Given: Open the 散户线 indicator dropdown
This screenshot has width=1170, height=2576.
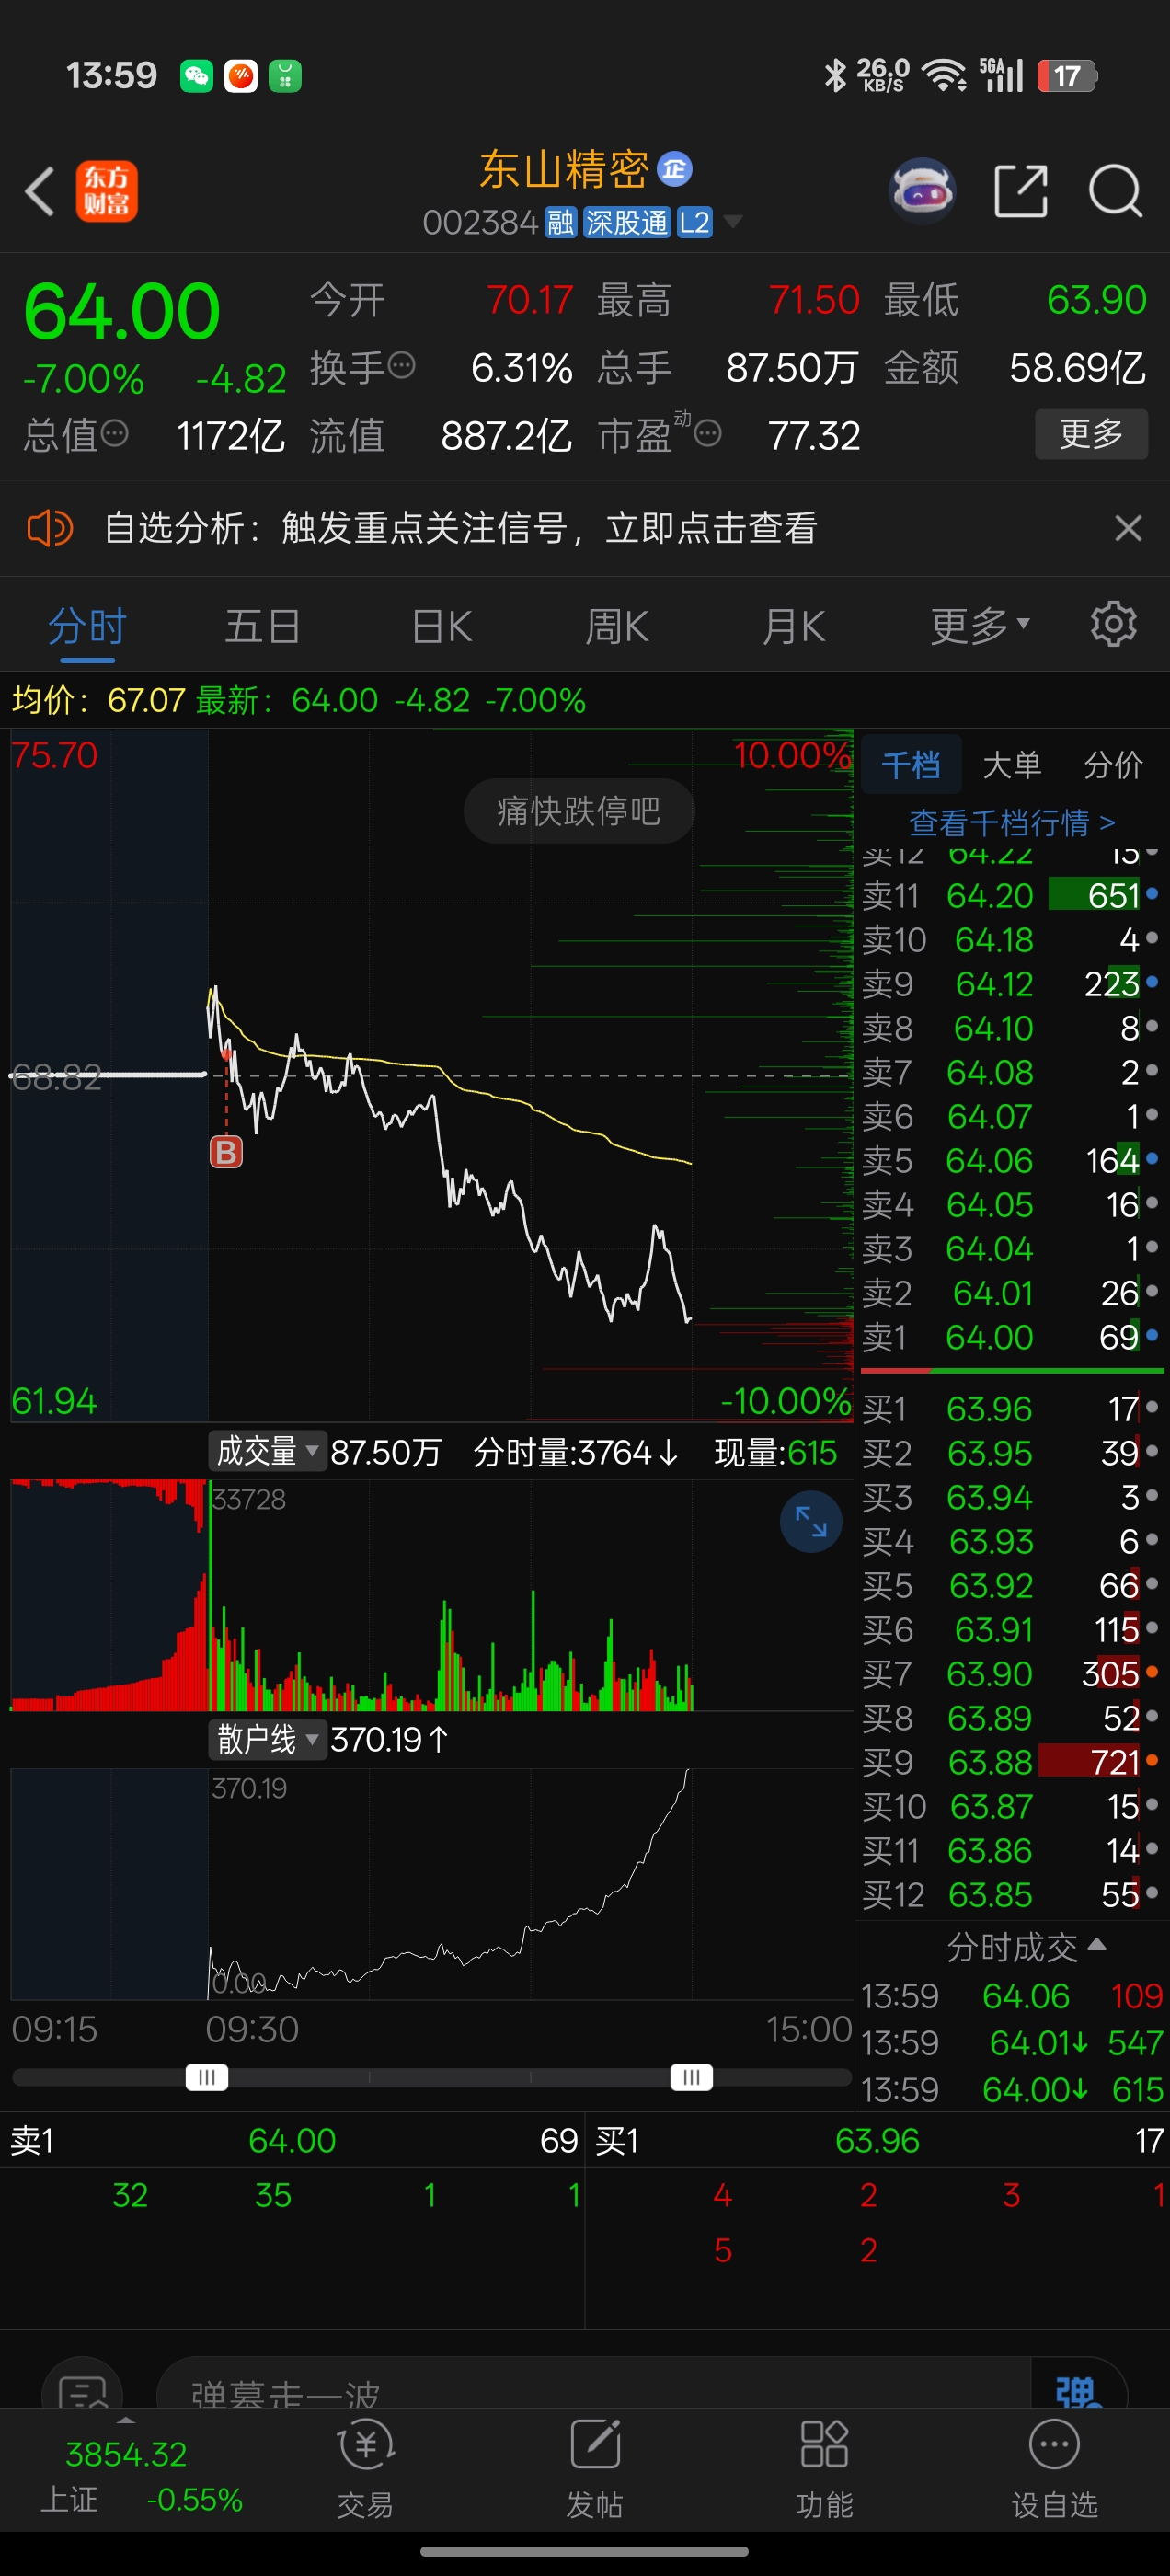Looking at the screenshot, I should pos(268,1739).
